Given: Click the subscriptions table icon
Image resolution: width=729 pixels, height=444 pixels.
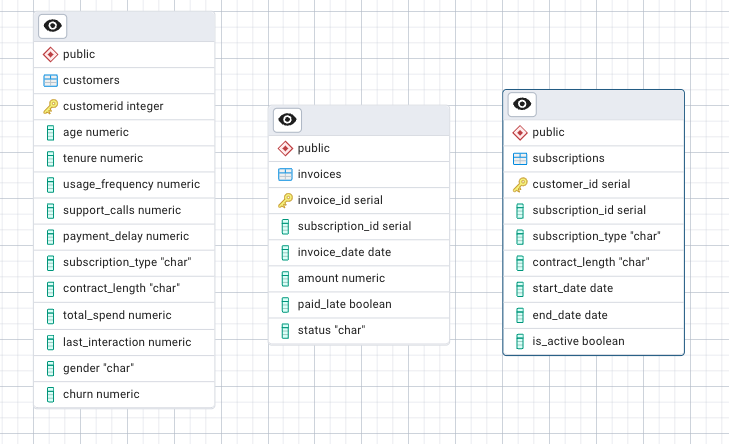Looking at the screenshot, I should click(520, 158).
